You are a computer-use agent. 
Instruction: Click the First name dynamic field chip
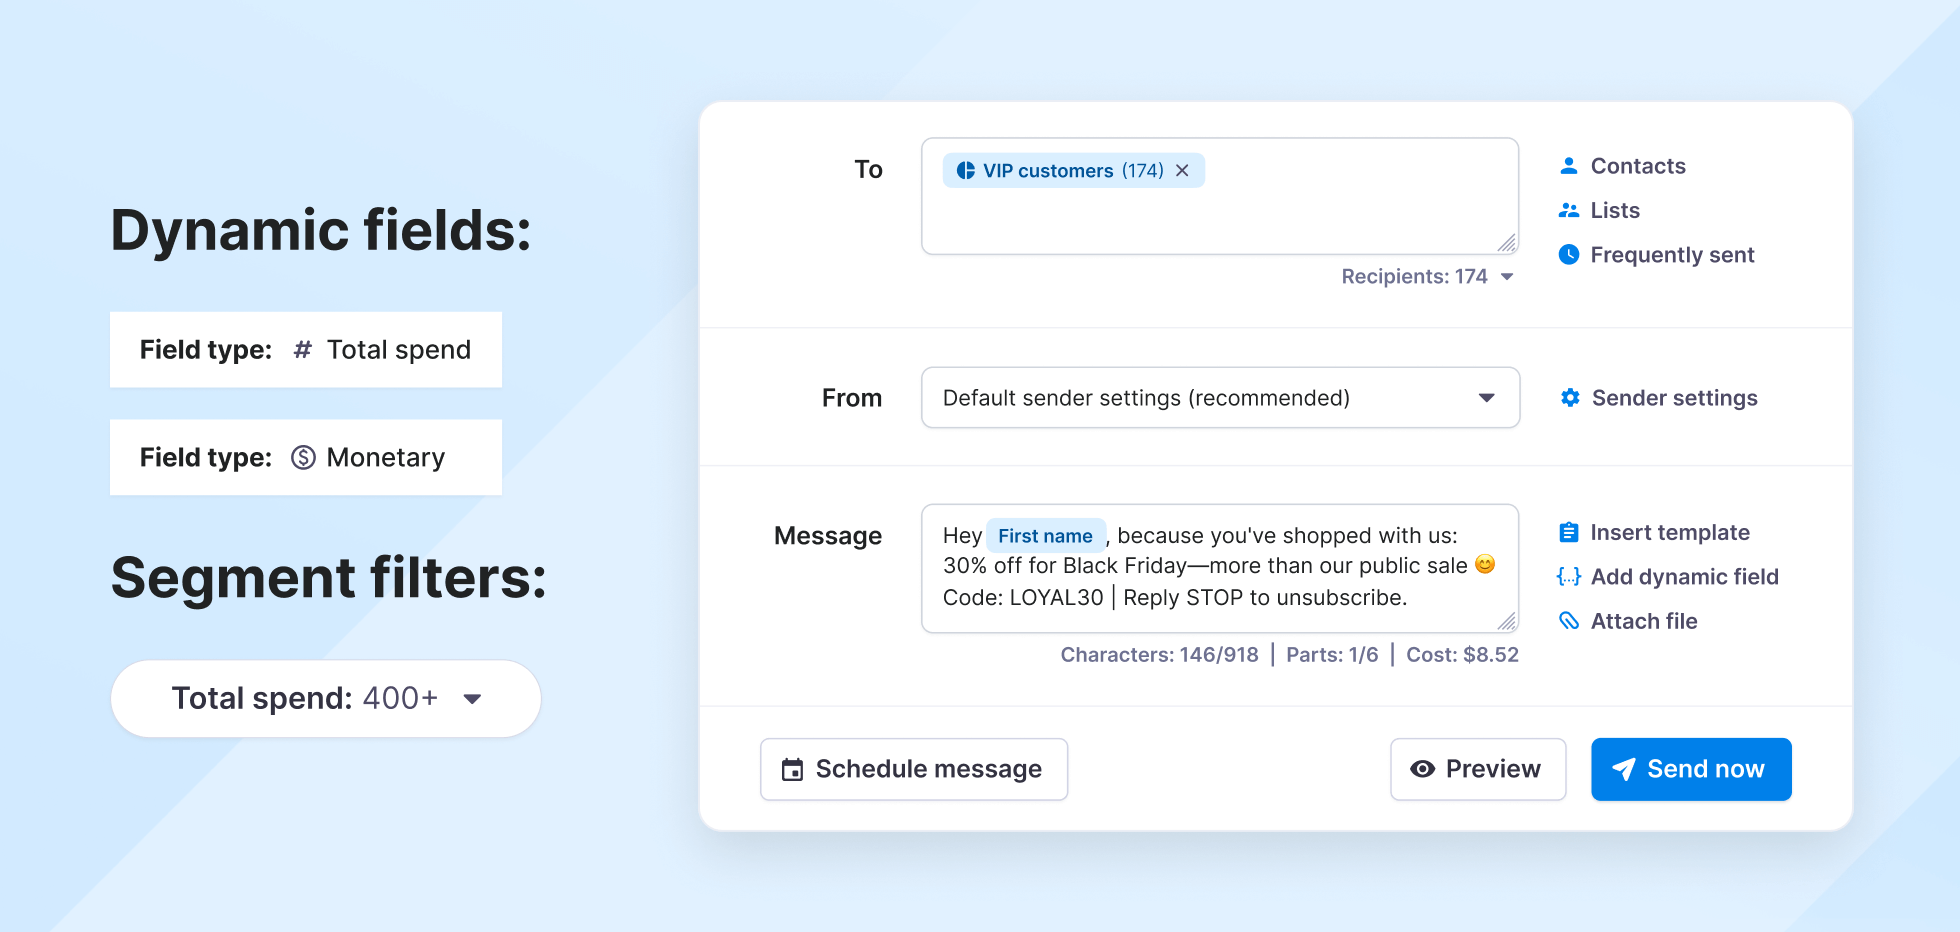[1045, 536]
